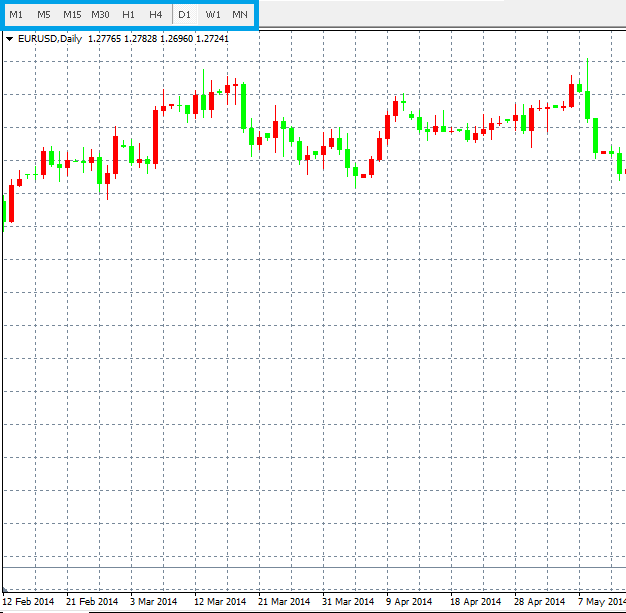Toggle the active D1 daily timeframe
The image size is (626, 613).
pos(184,15)
